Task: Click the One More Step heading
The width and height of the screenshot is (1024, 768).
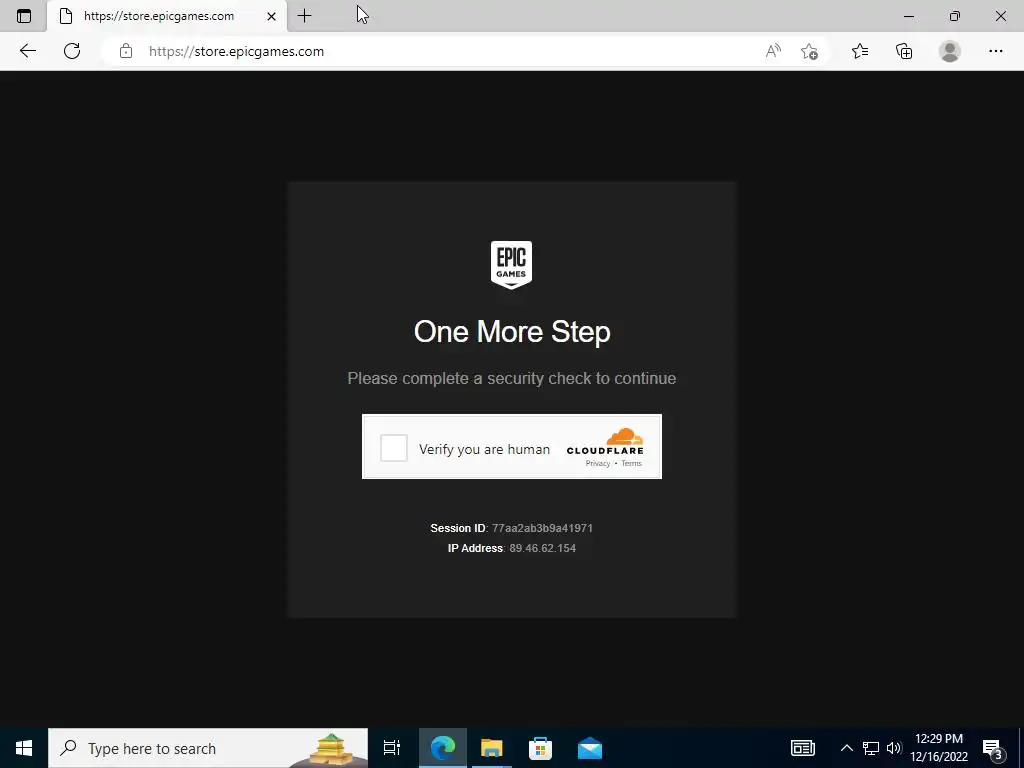Action: click(512, 332)
